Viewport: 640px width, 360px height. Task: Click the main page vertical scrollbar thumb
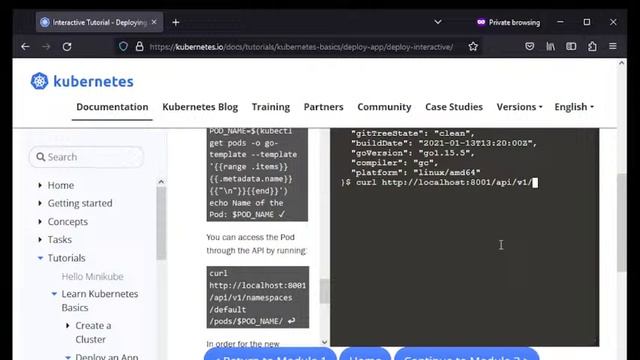click(622, 222)
